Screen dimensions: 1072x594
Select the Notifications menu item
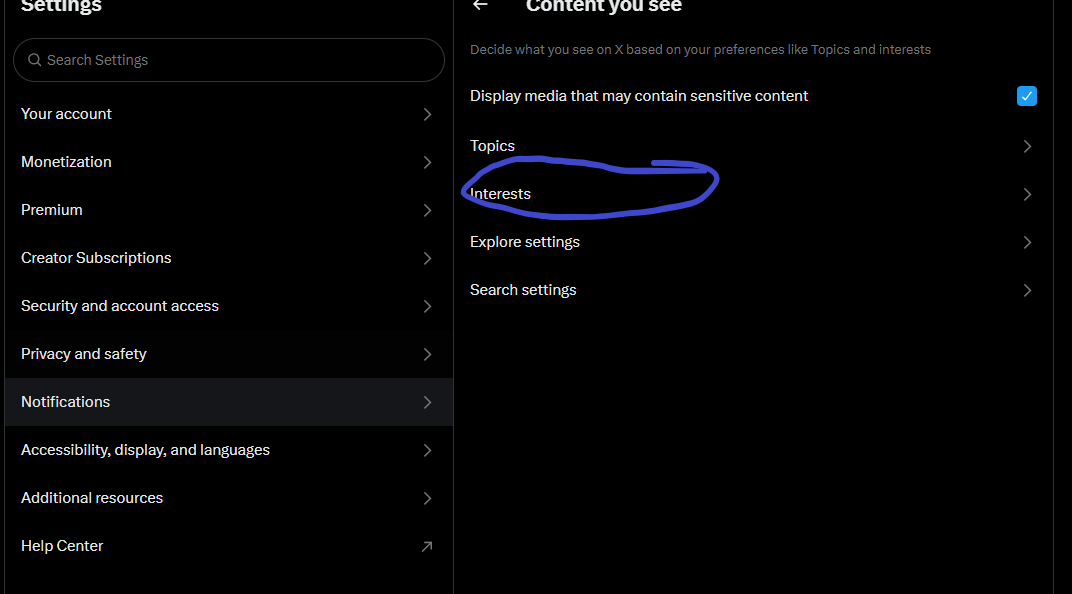click(x=228, y=402)
